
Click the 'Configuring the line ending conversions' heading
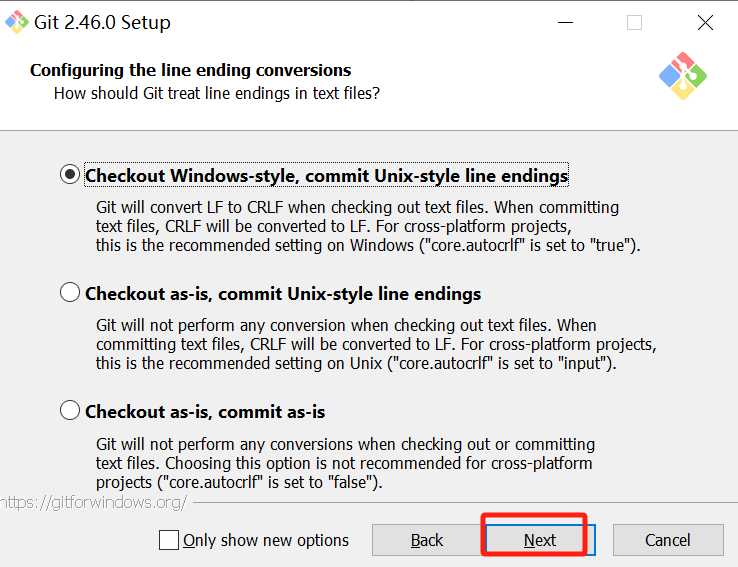coord(191,70)
